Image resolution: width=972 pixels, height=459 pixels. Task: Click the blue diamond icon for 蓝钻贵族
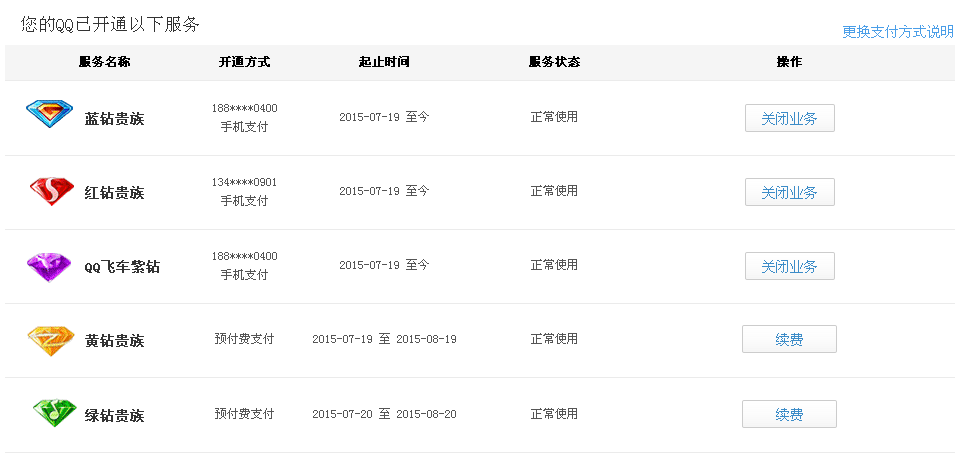[x=50, y=114]
